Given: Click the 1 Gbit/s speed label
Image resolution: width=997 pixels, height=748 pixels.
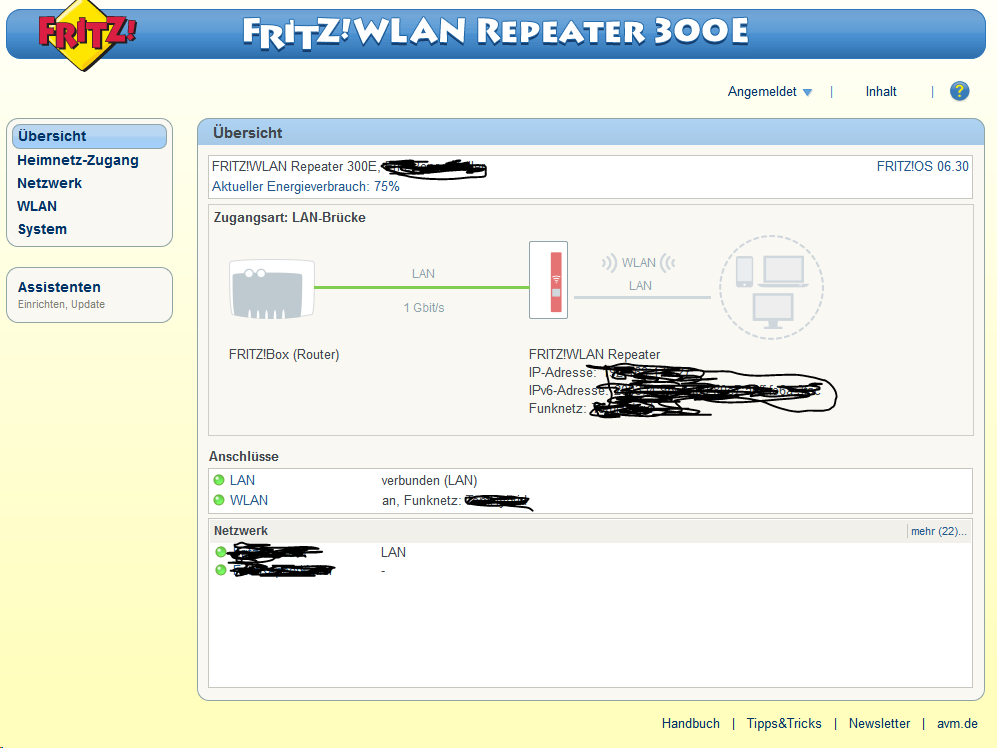Looking at the screenshot, I should click(x=423, y=308).
